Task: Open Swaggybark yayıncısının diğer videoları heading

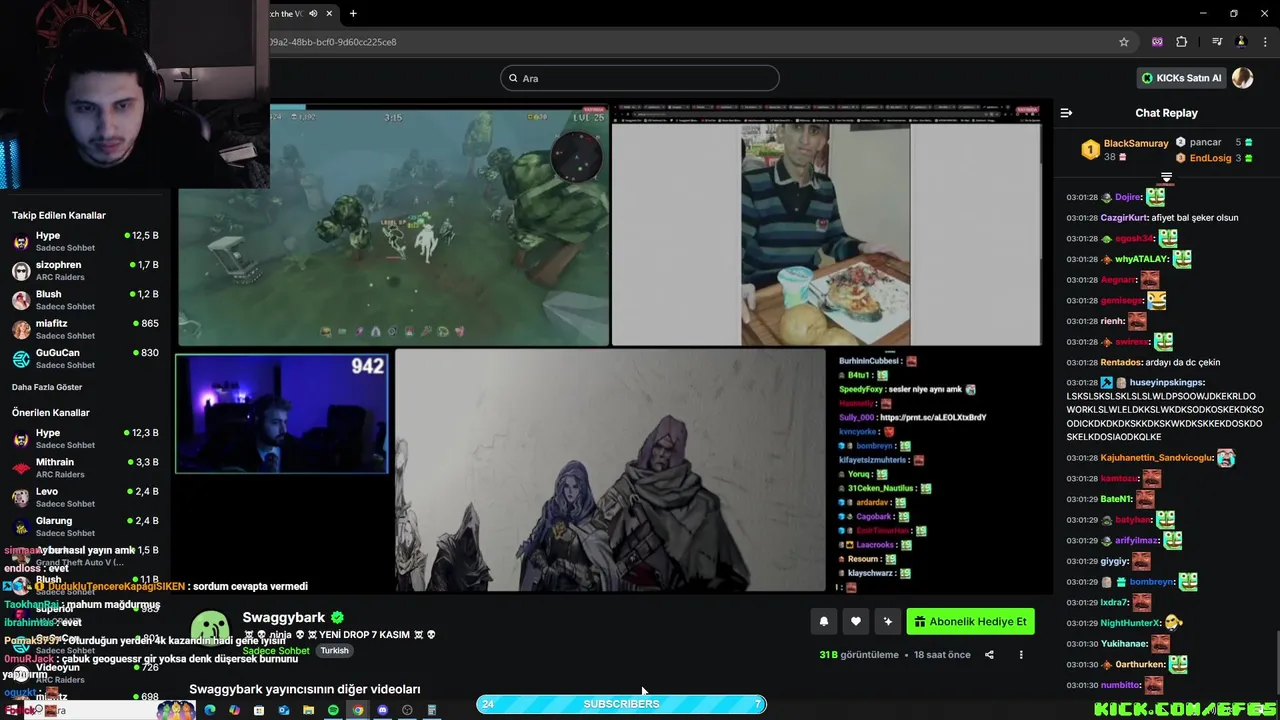Action: (x=304, y=689)
